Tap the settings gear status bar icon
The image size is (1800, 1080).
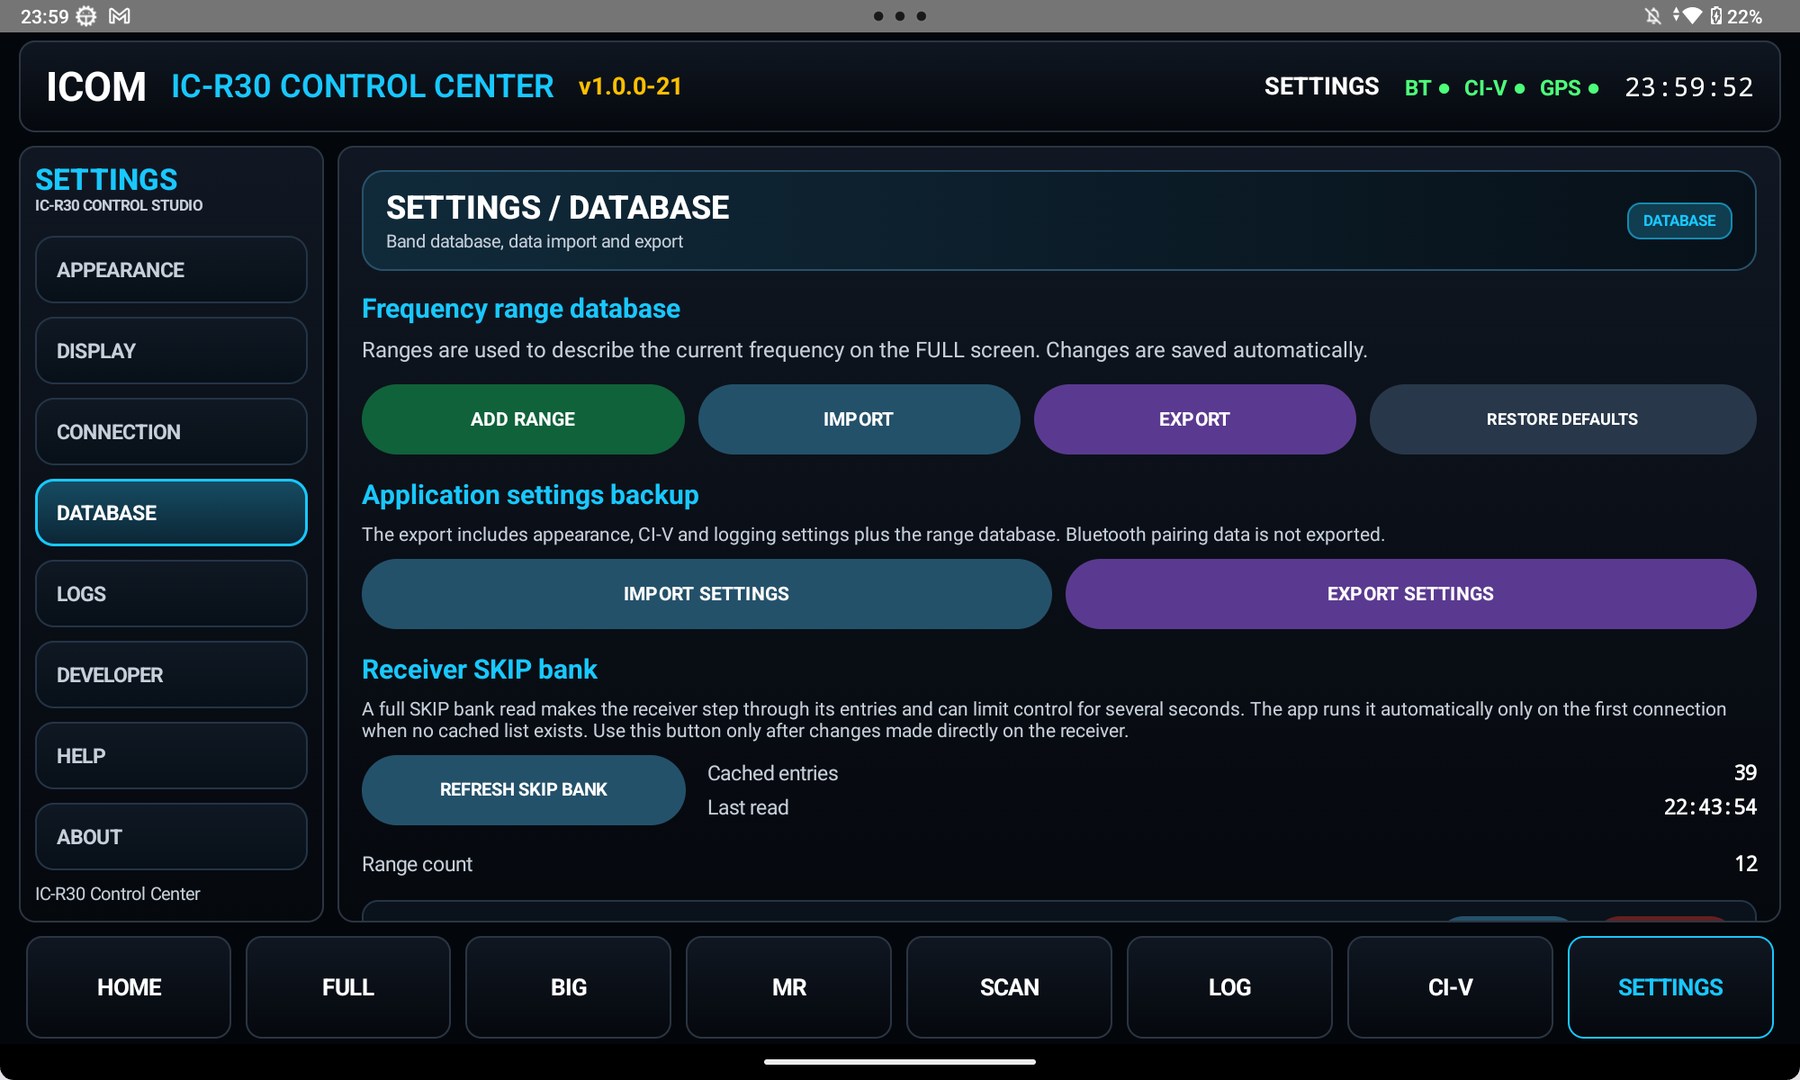click(x=87, y=16)
